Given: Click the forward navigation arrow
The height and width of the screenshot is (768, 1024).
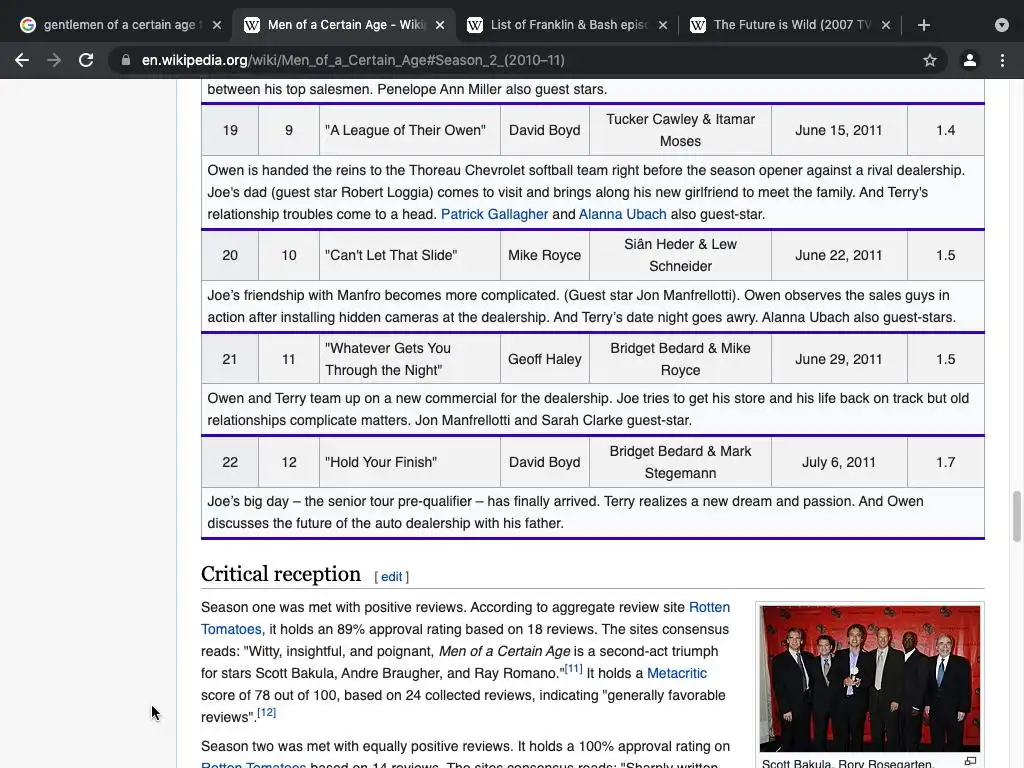Looking at the screenshot, I should [54, 60].
